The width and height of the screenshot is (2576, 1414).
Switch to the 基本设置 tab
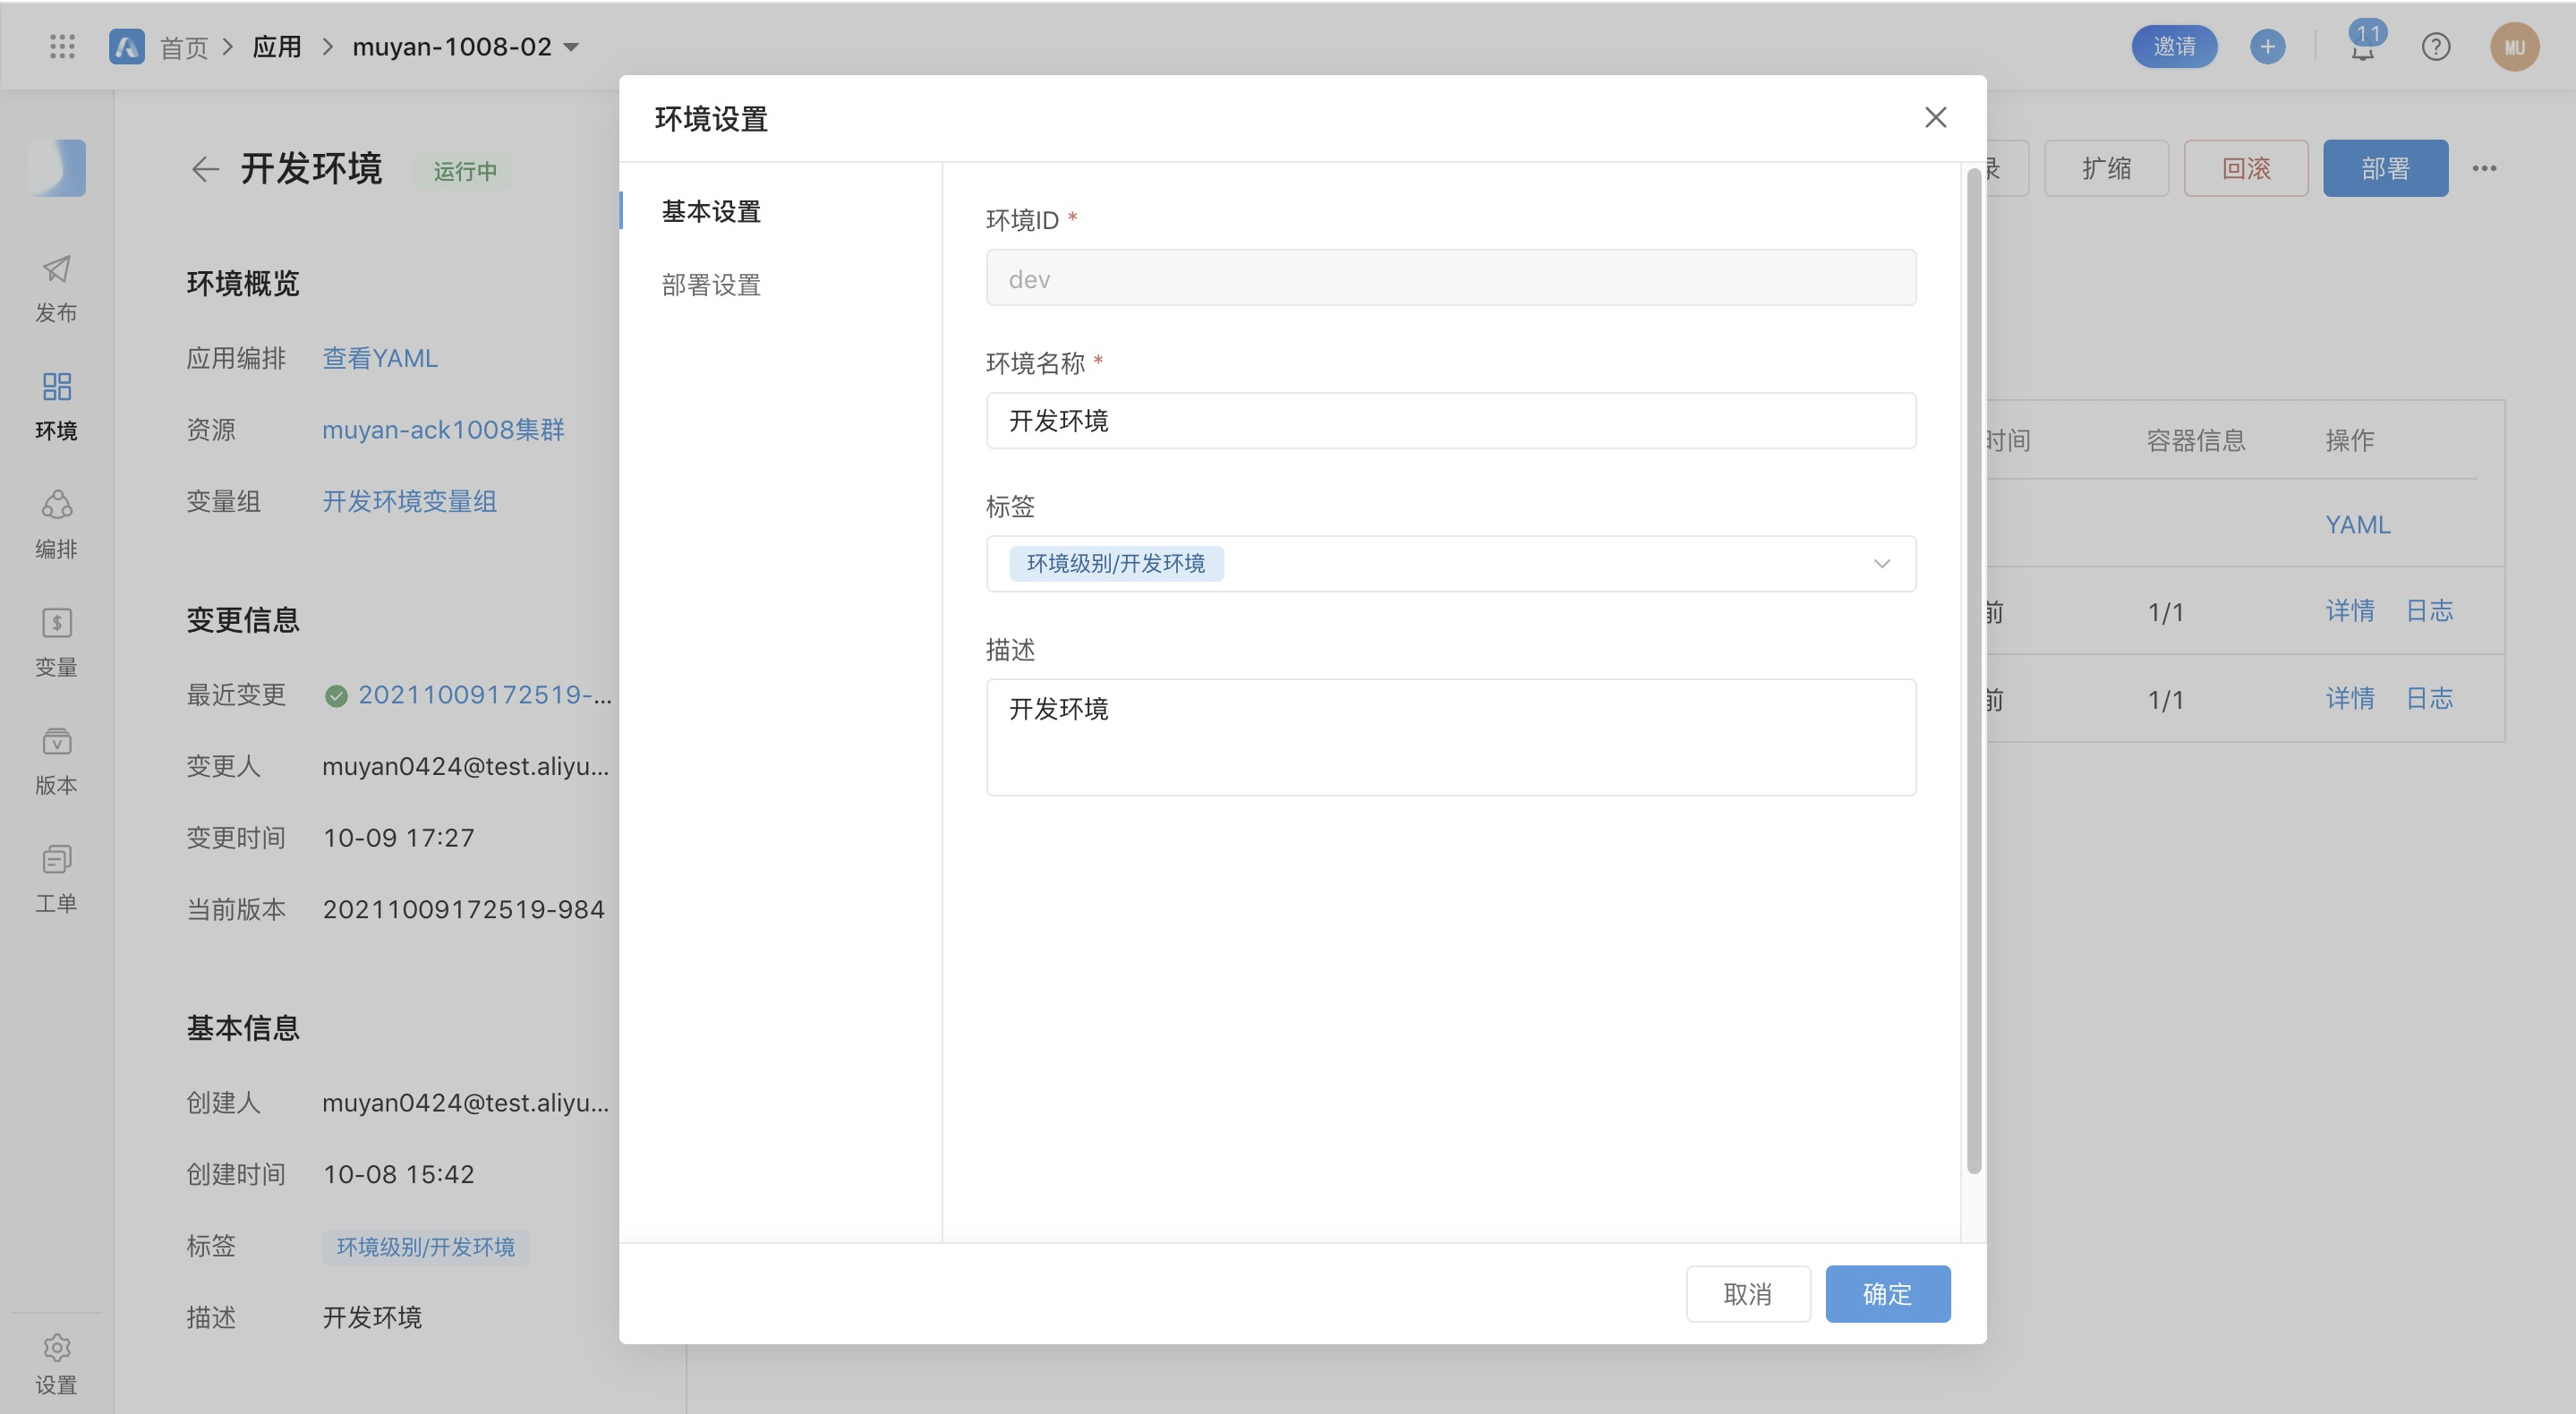pos(711,211)
